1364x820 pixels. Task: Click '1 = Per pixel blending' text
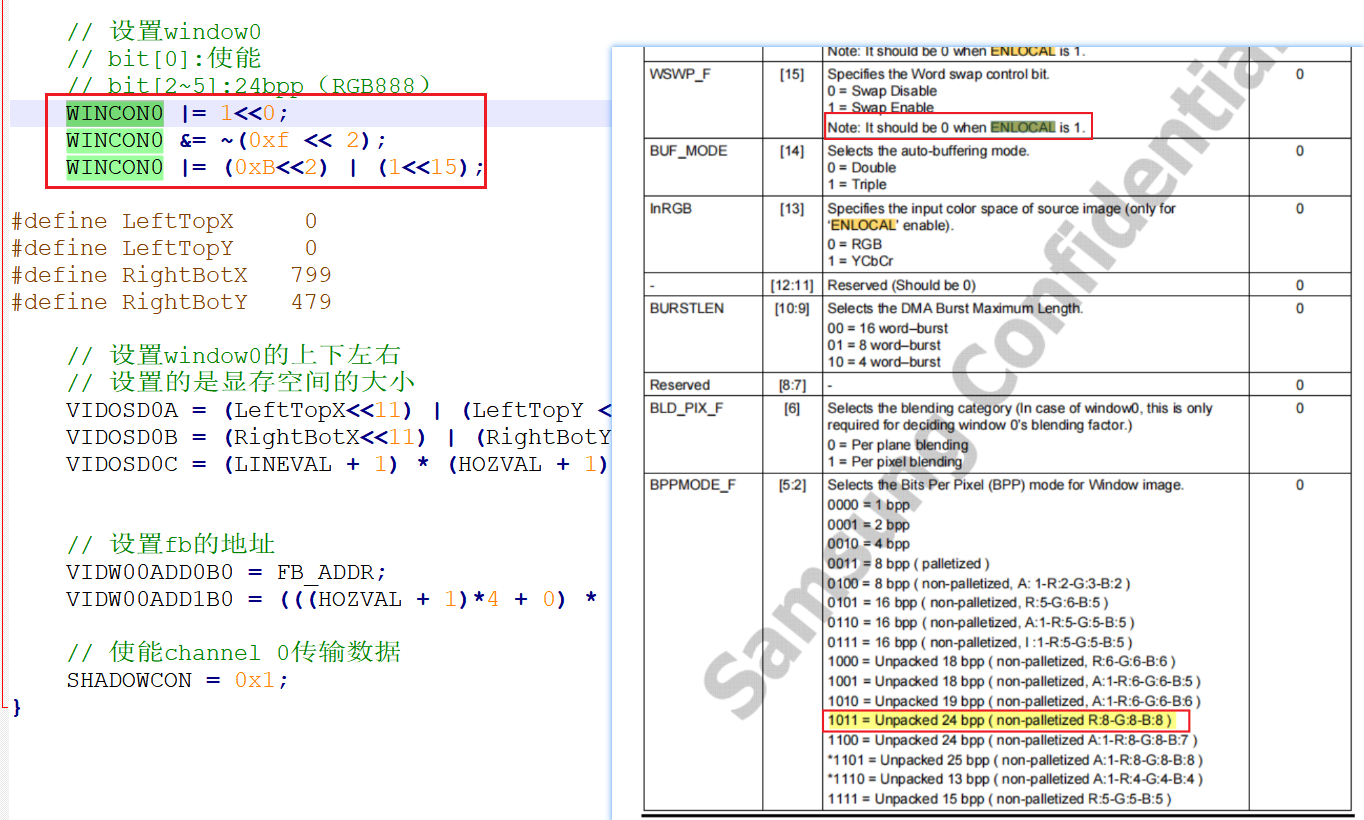[x=894, y=462]
